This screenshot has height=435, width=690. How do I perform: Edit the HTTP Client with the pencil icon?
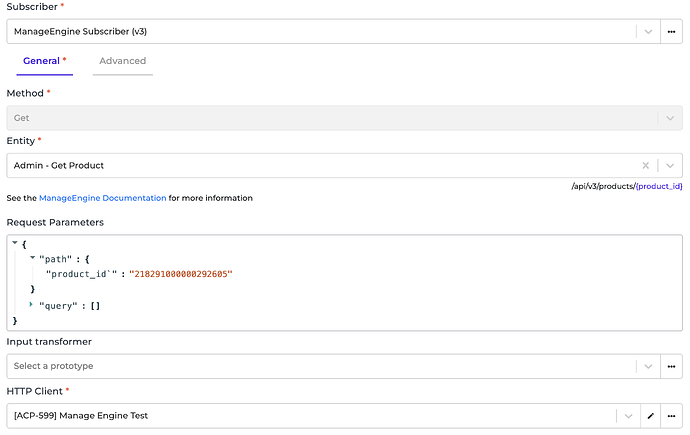point(650,416)
